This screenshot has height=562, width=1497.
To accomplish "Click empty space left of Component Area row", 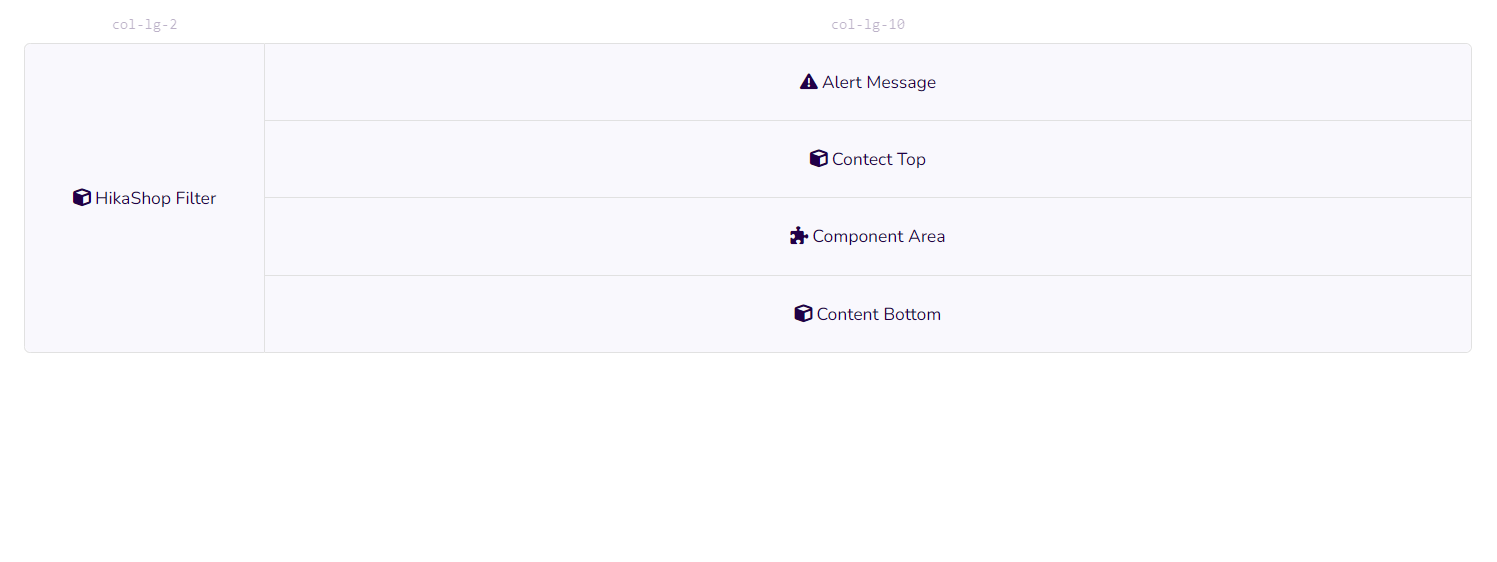I will 500,236.
